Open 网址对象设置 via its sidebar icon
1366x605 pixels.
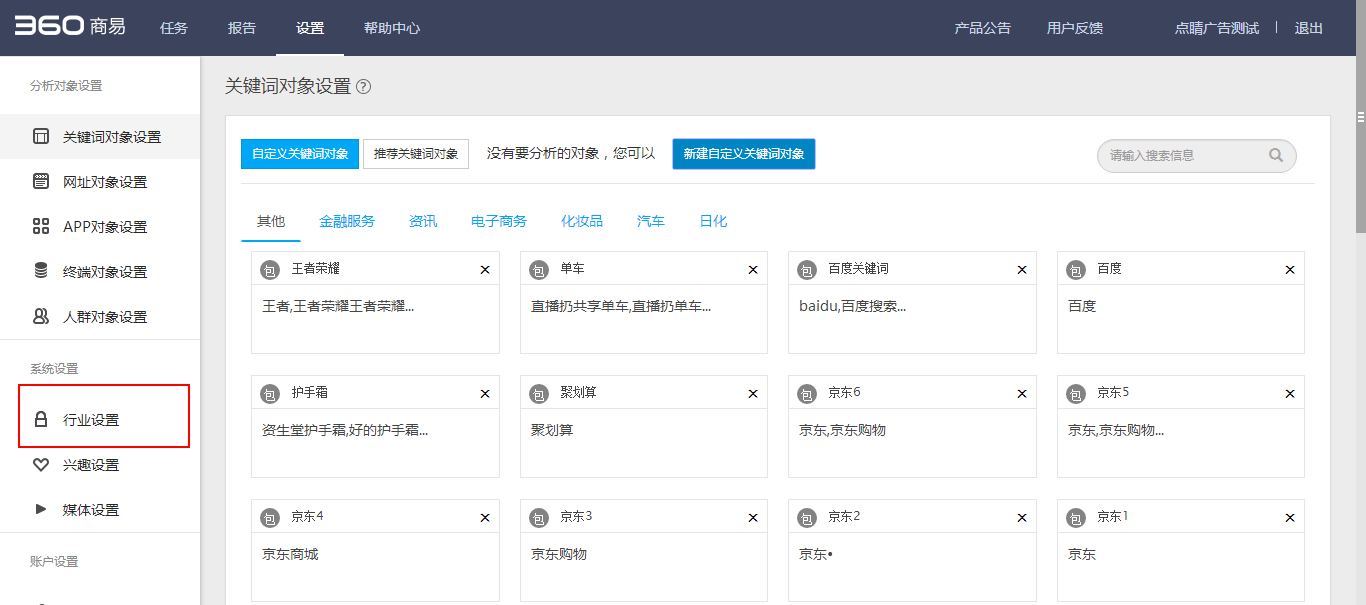pos(41,182)
